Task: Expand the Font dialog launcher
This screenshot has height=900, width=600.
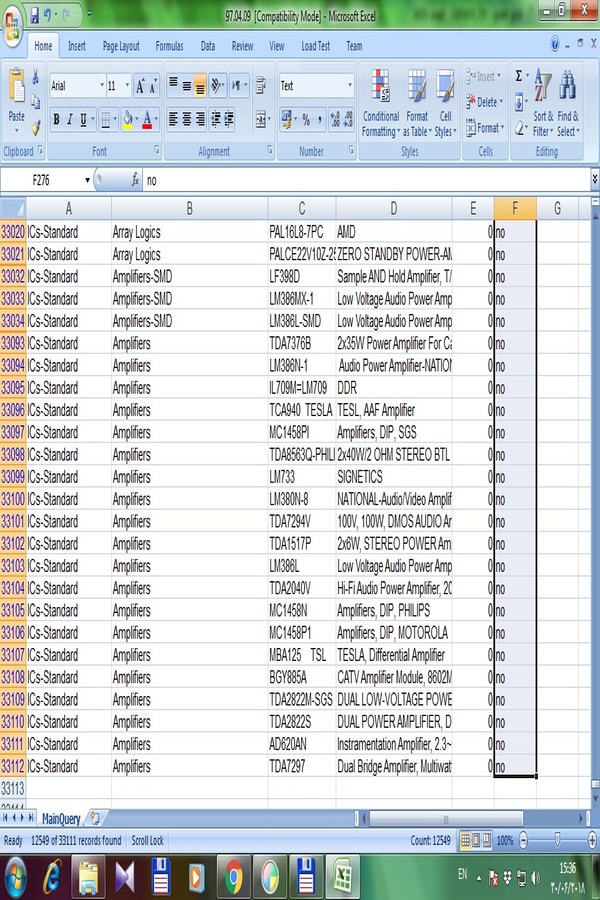Action: coord(157,150)
